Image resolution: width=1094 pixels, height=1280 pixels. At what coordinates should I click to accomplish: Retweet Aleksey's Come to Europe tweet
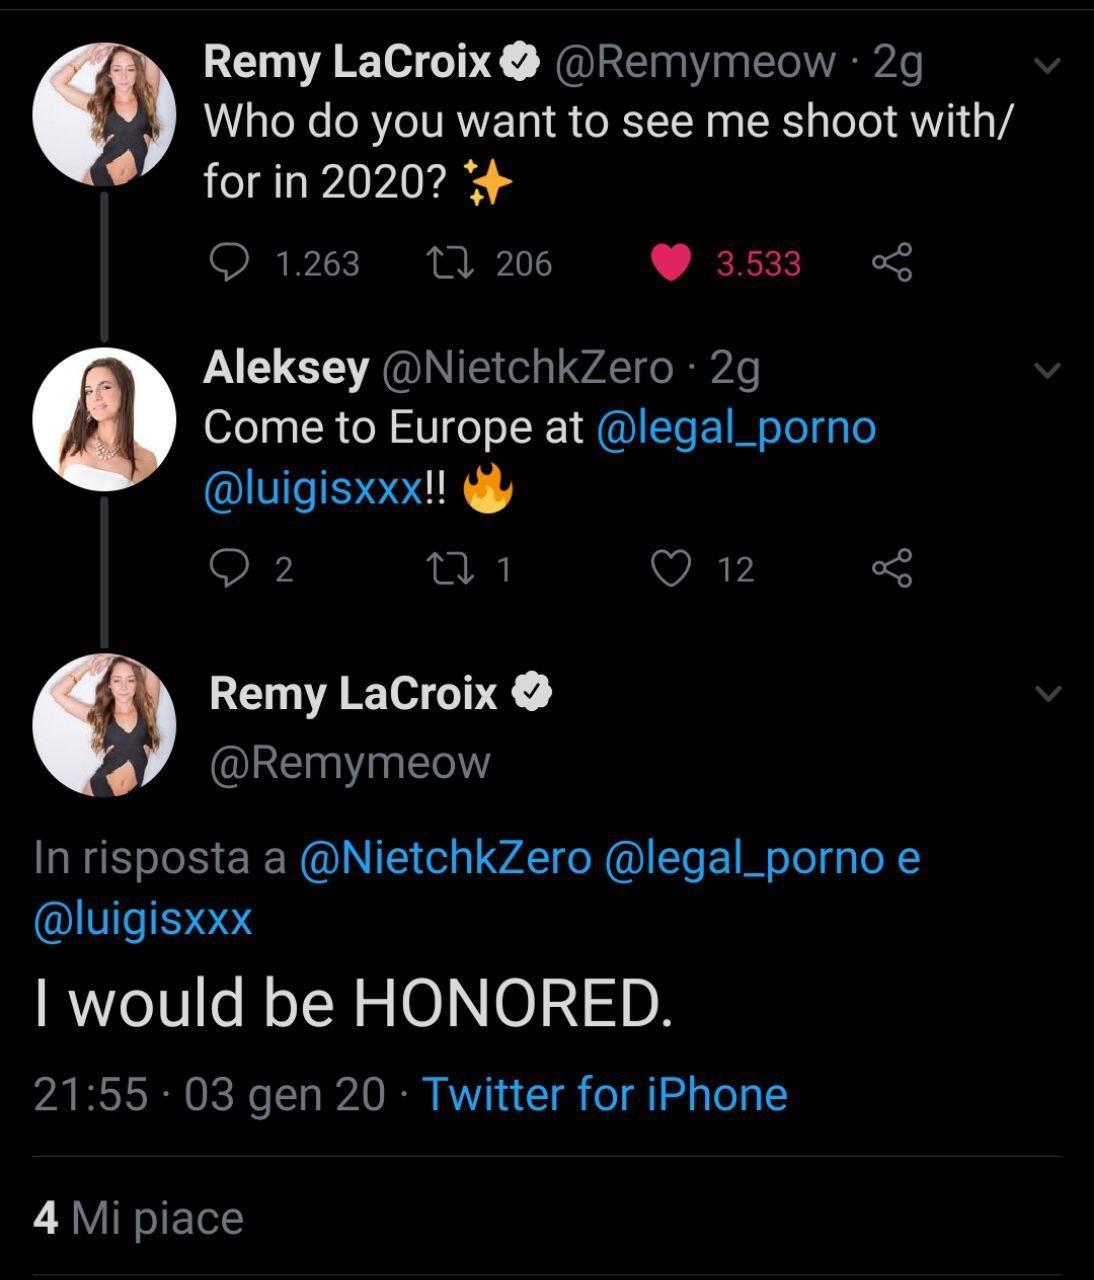click(x=440, y=569)
